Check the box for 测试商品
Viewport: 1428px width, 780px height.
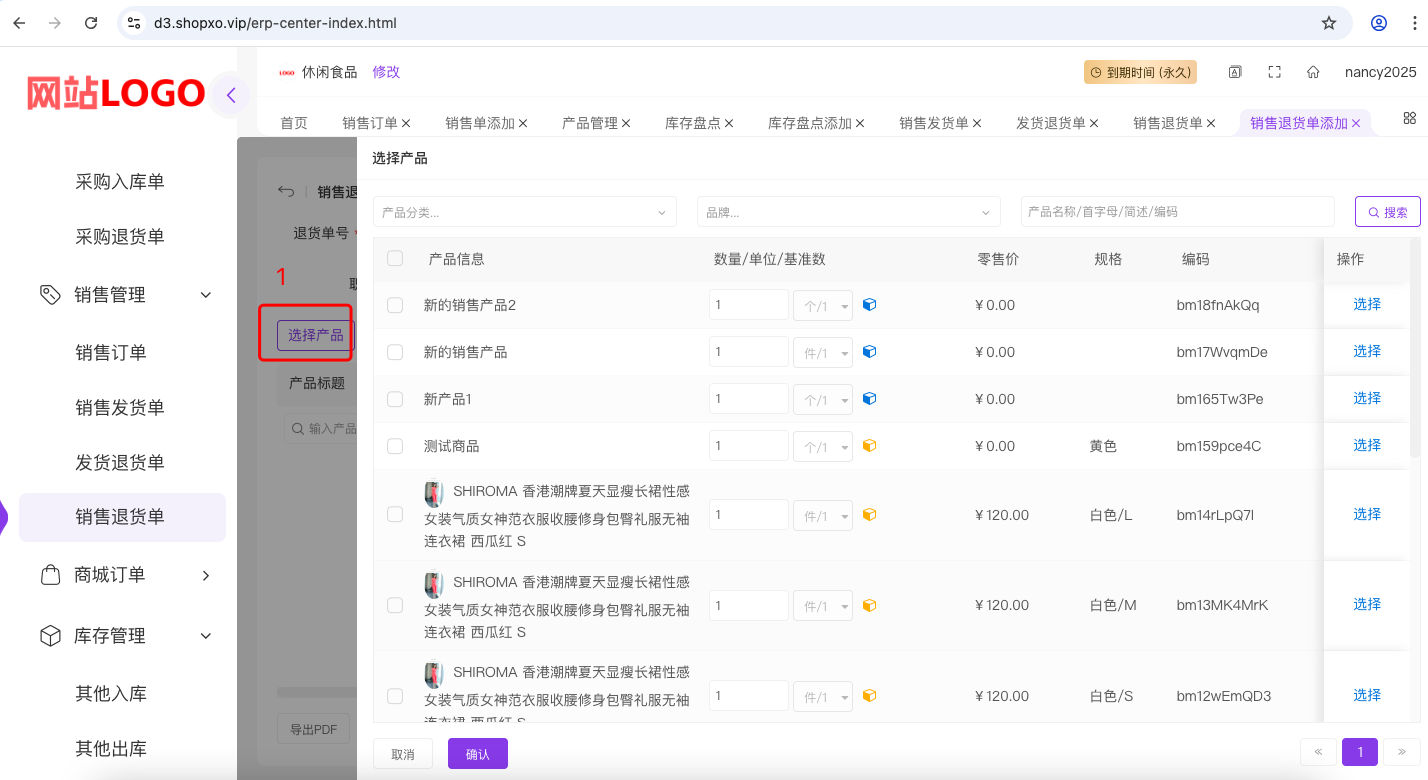(395, 446)
